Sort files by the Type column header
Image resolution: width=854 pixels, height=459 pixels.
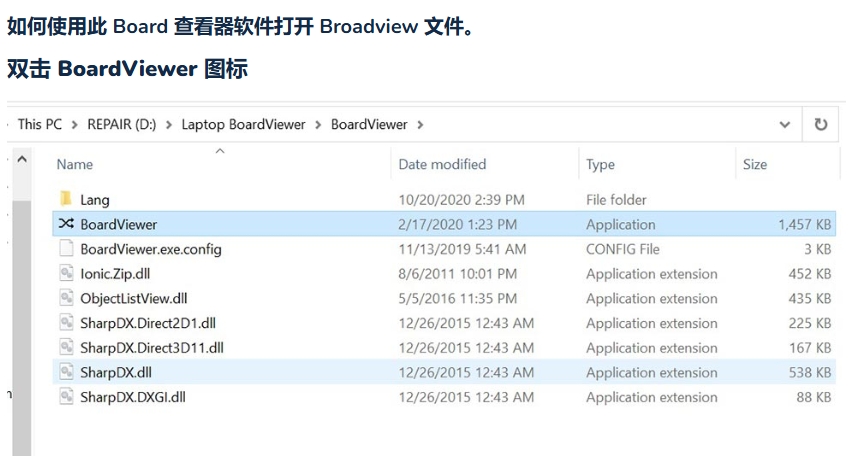(x=600, y=165)
